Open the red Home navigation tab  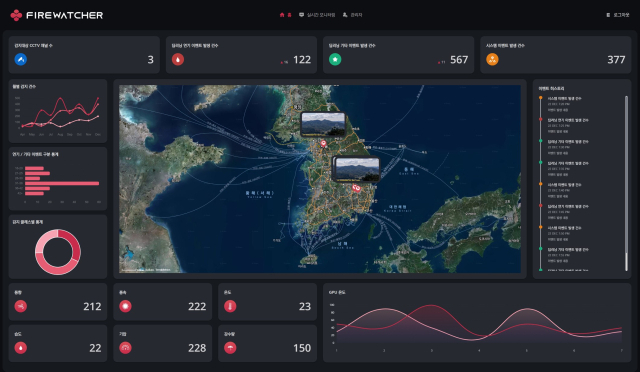[285, 15]
